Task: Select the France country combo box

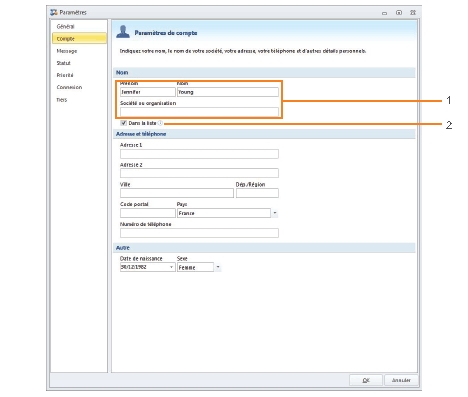Action: (224, 213)
